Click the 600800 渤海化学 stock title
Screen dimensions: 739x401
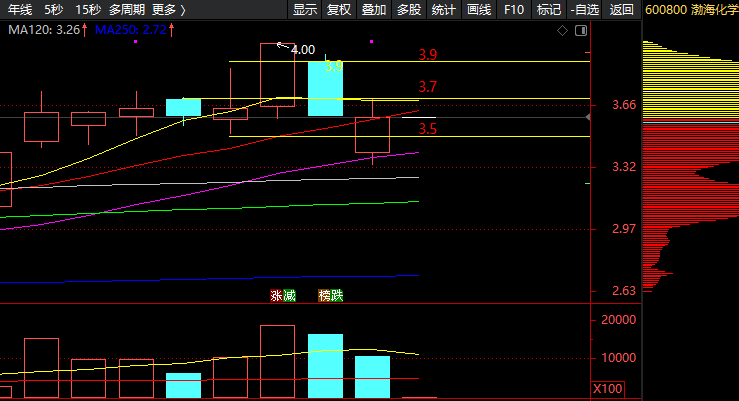pyautogui.click(x=691, y=9)
